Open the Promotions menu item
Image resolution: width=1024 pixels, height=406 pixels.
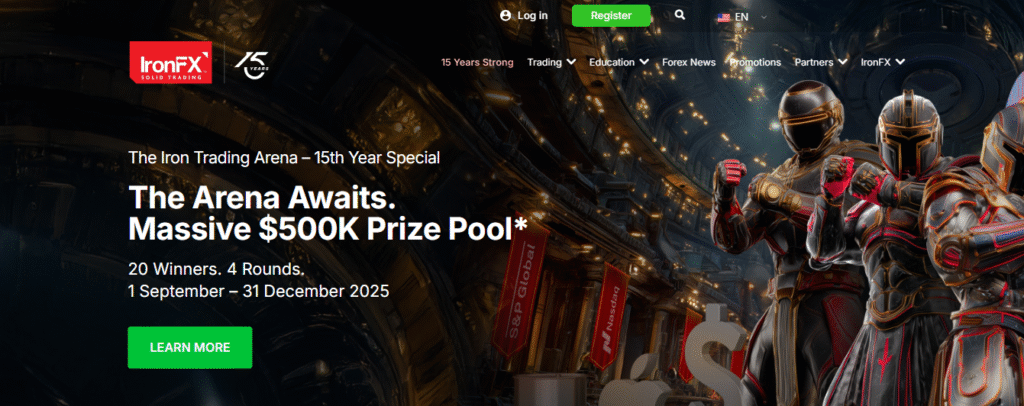click(x=755, y=62)
